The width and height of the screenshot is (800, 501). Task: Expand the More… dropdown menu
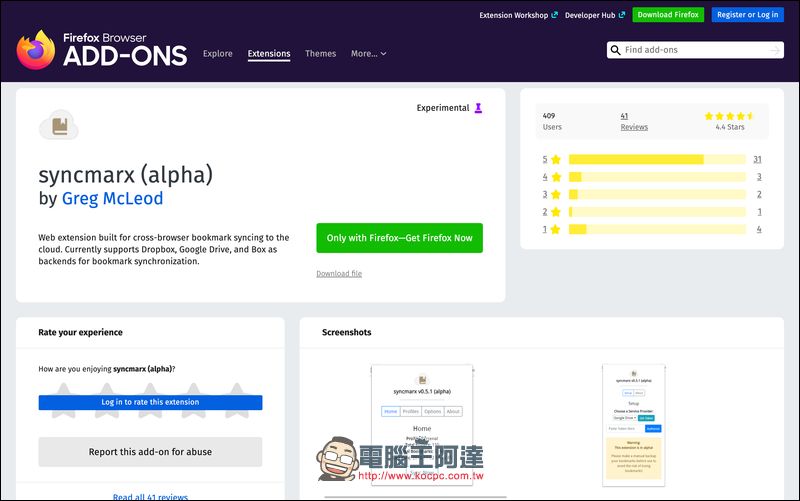(368, 54)
